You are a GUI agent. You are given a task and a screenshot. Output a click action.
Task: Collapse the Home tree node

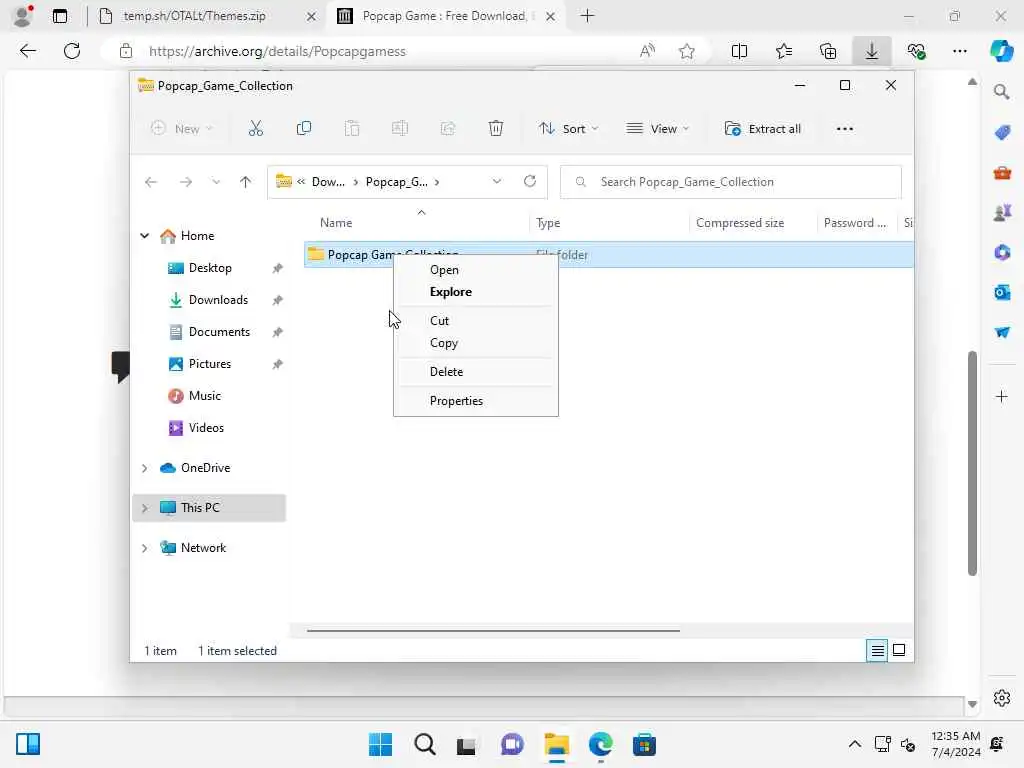click(x=144, y=236)
